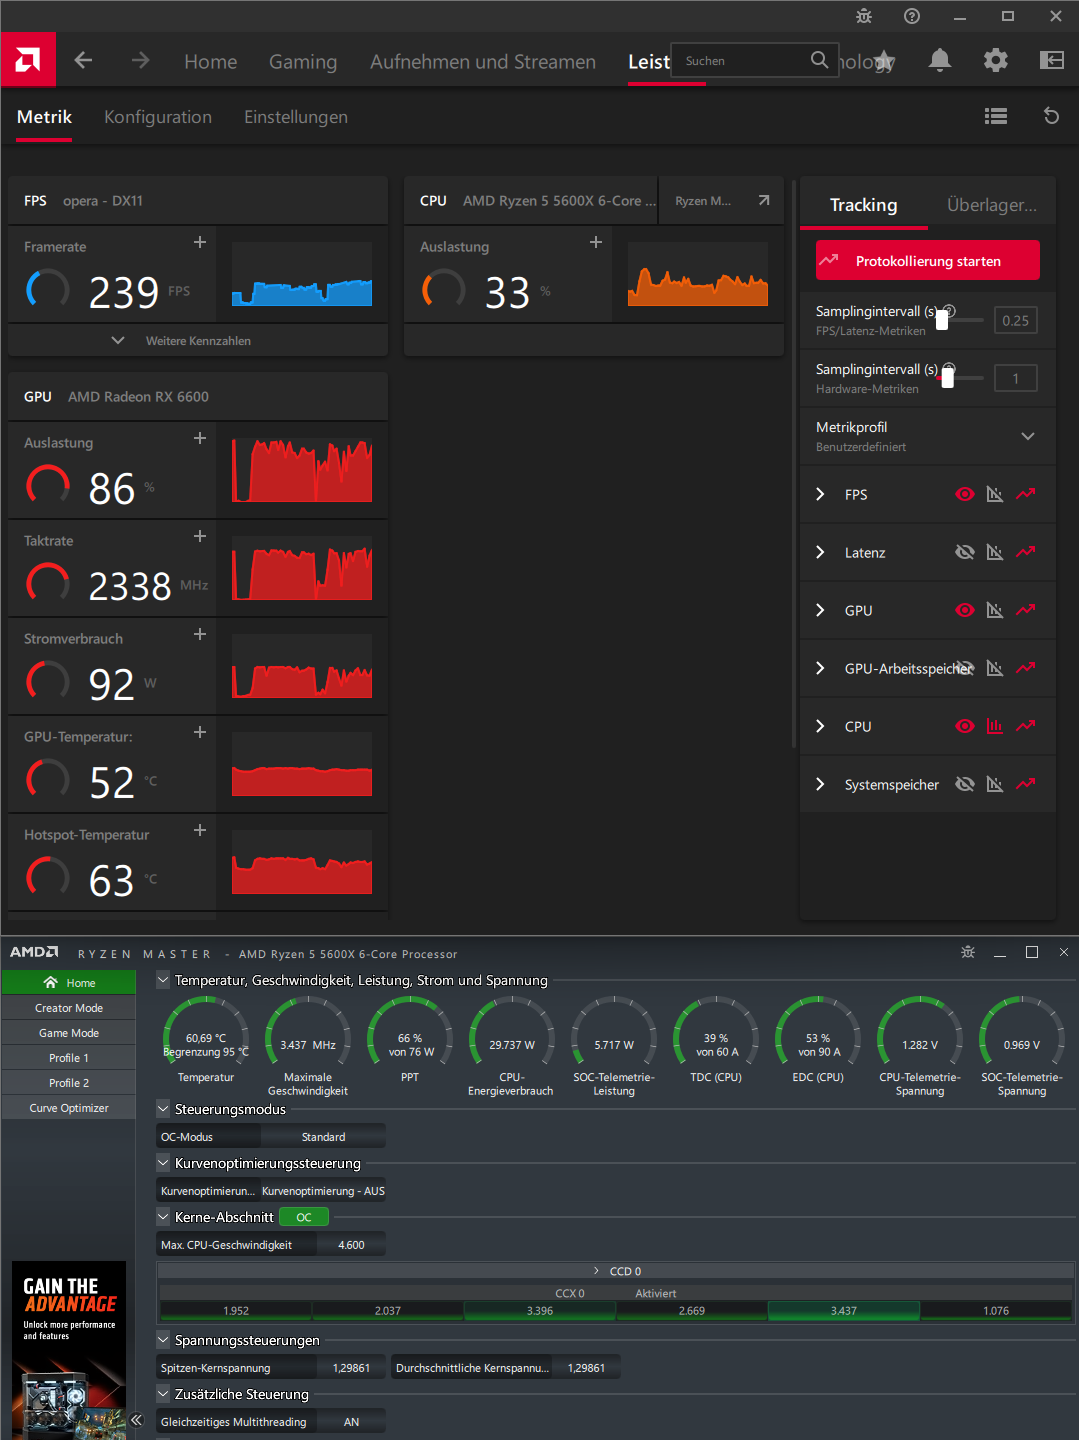Open bug report icon in AMD Software

[x=864, y=16]
